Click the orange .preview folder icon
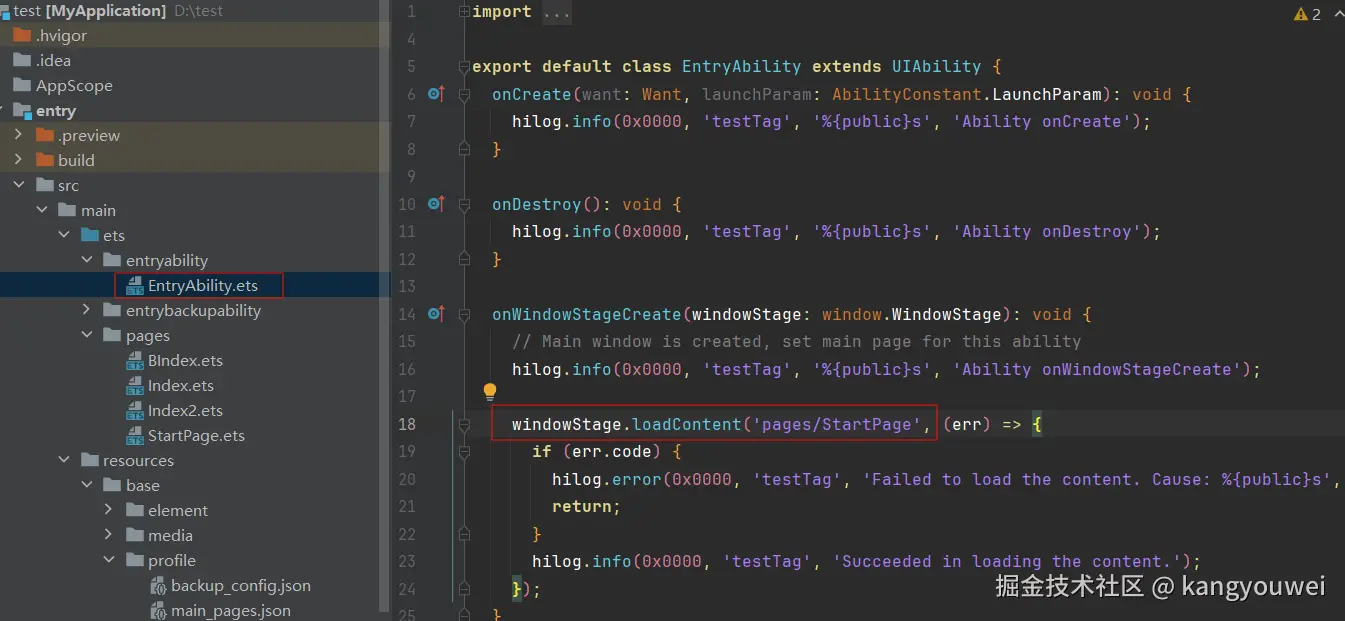The height and width of the screenshot is (621, 1345). click(x=44, y=135)
